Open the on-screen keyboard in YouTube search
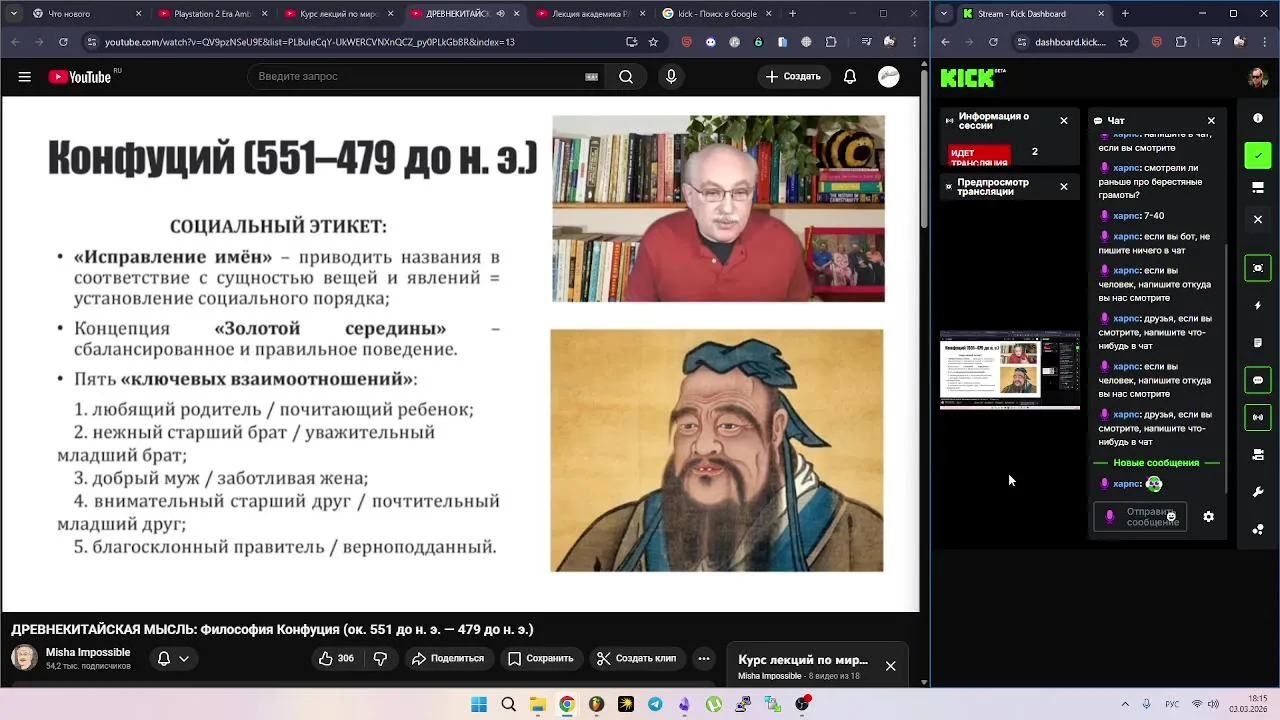 592,77
